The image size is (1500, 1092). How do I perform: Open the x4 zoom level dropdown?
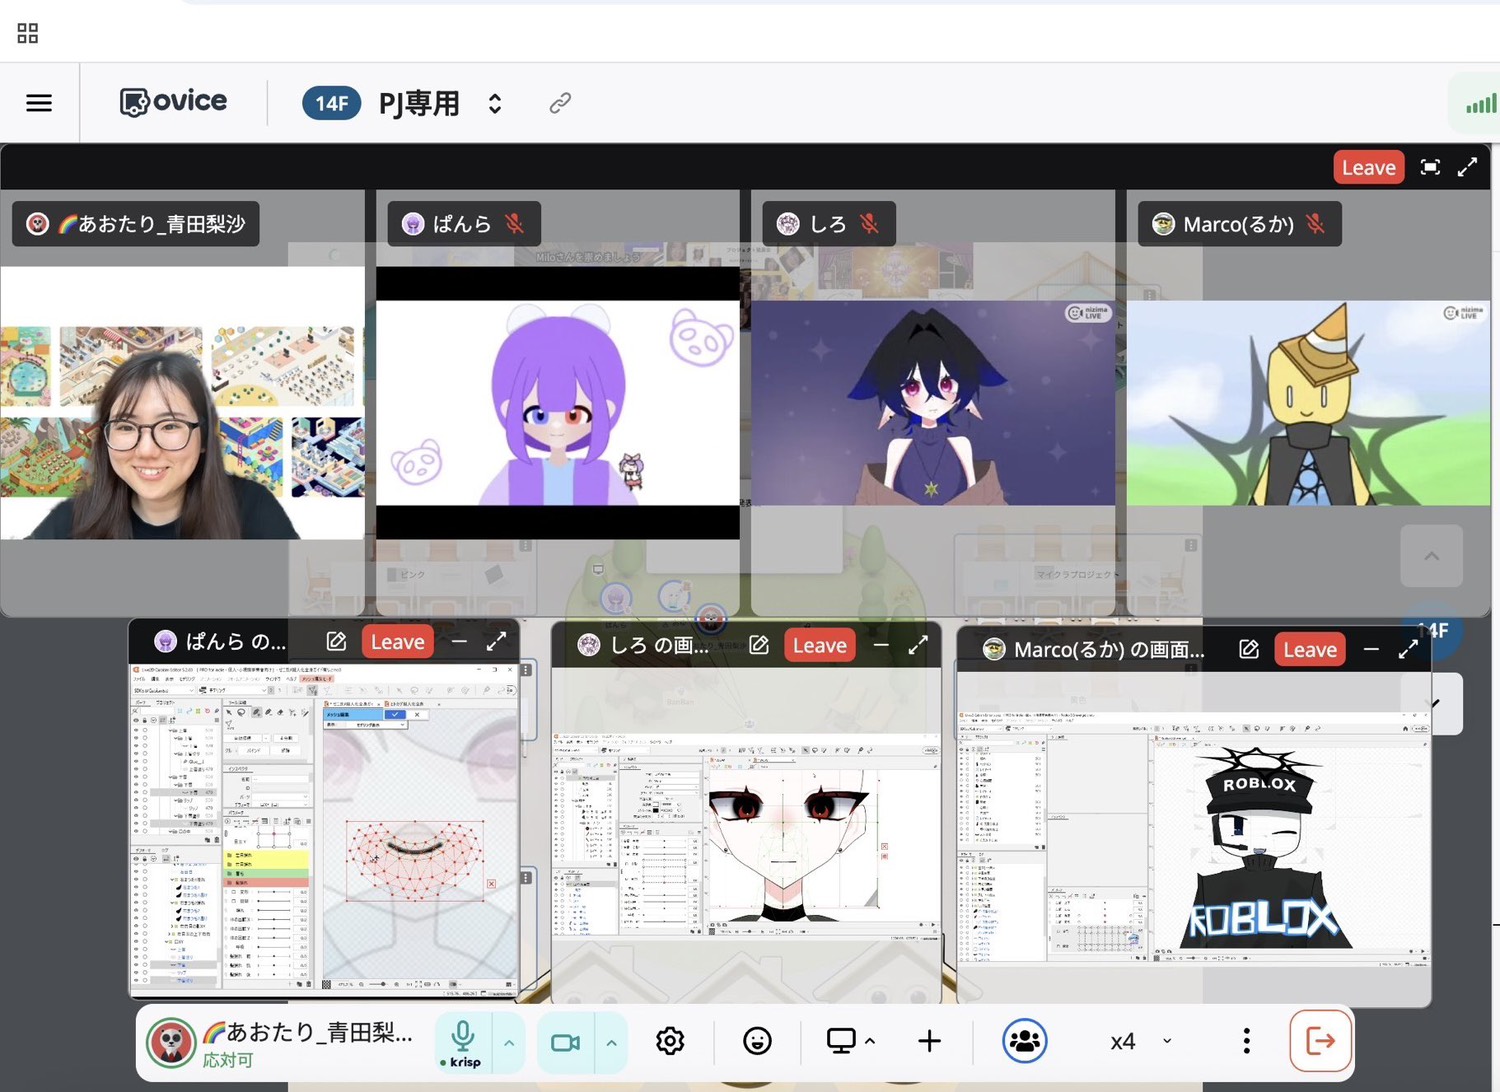[x=1141, y=1042]
